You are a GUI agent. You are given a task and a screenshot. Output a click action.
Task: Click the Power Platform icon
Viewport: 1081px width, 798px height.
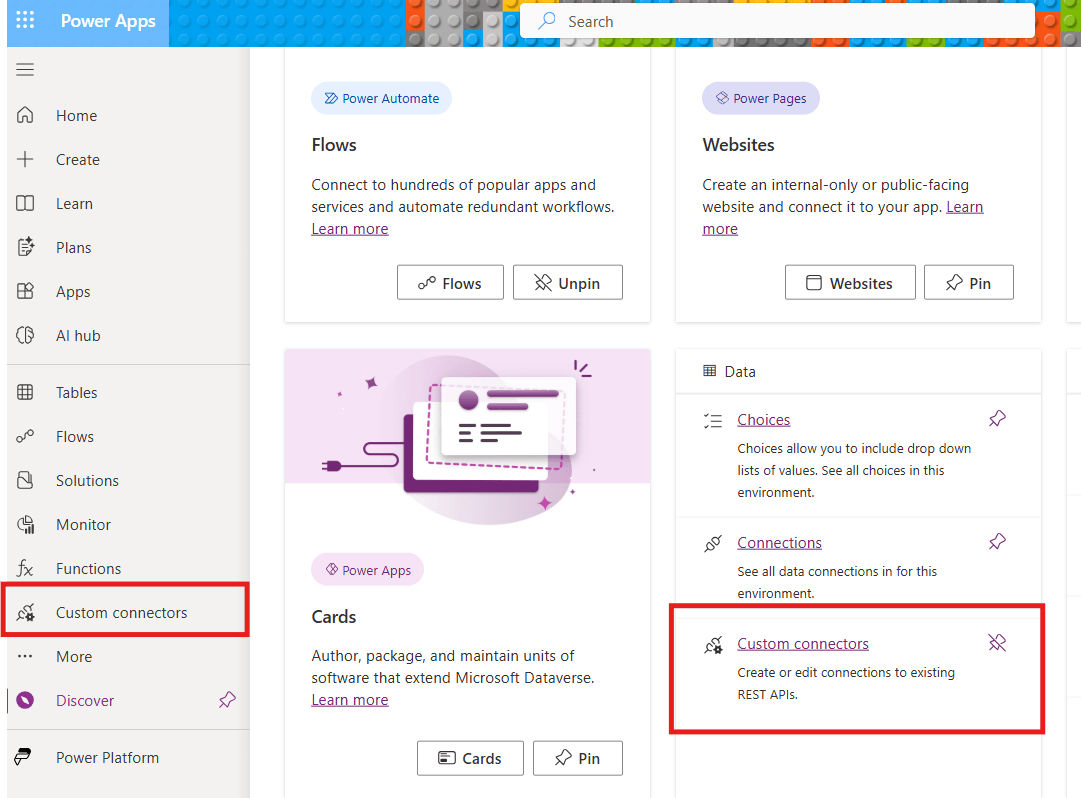point(23,757)
